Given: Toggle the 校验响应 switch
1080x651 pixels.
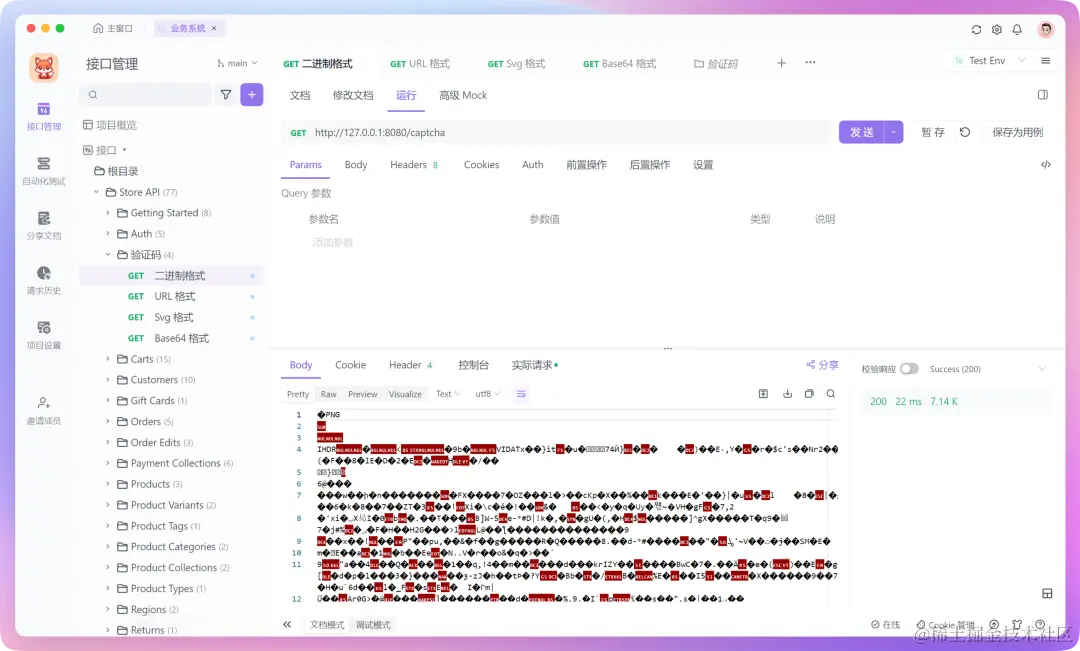Looking at the screenshot, I should pos(909,368).
